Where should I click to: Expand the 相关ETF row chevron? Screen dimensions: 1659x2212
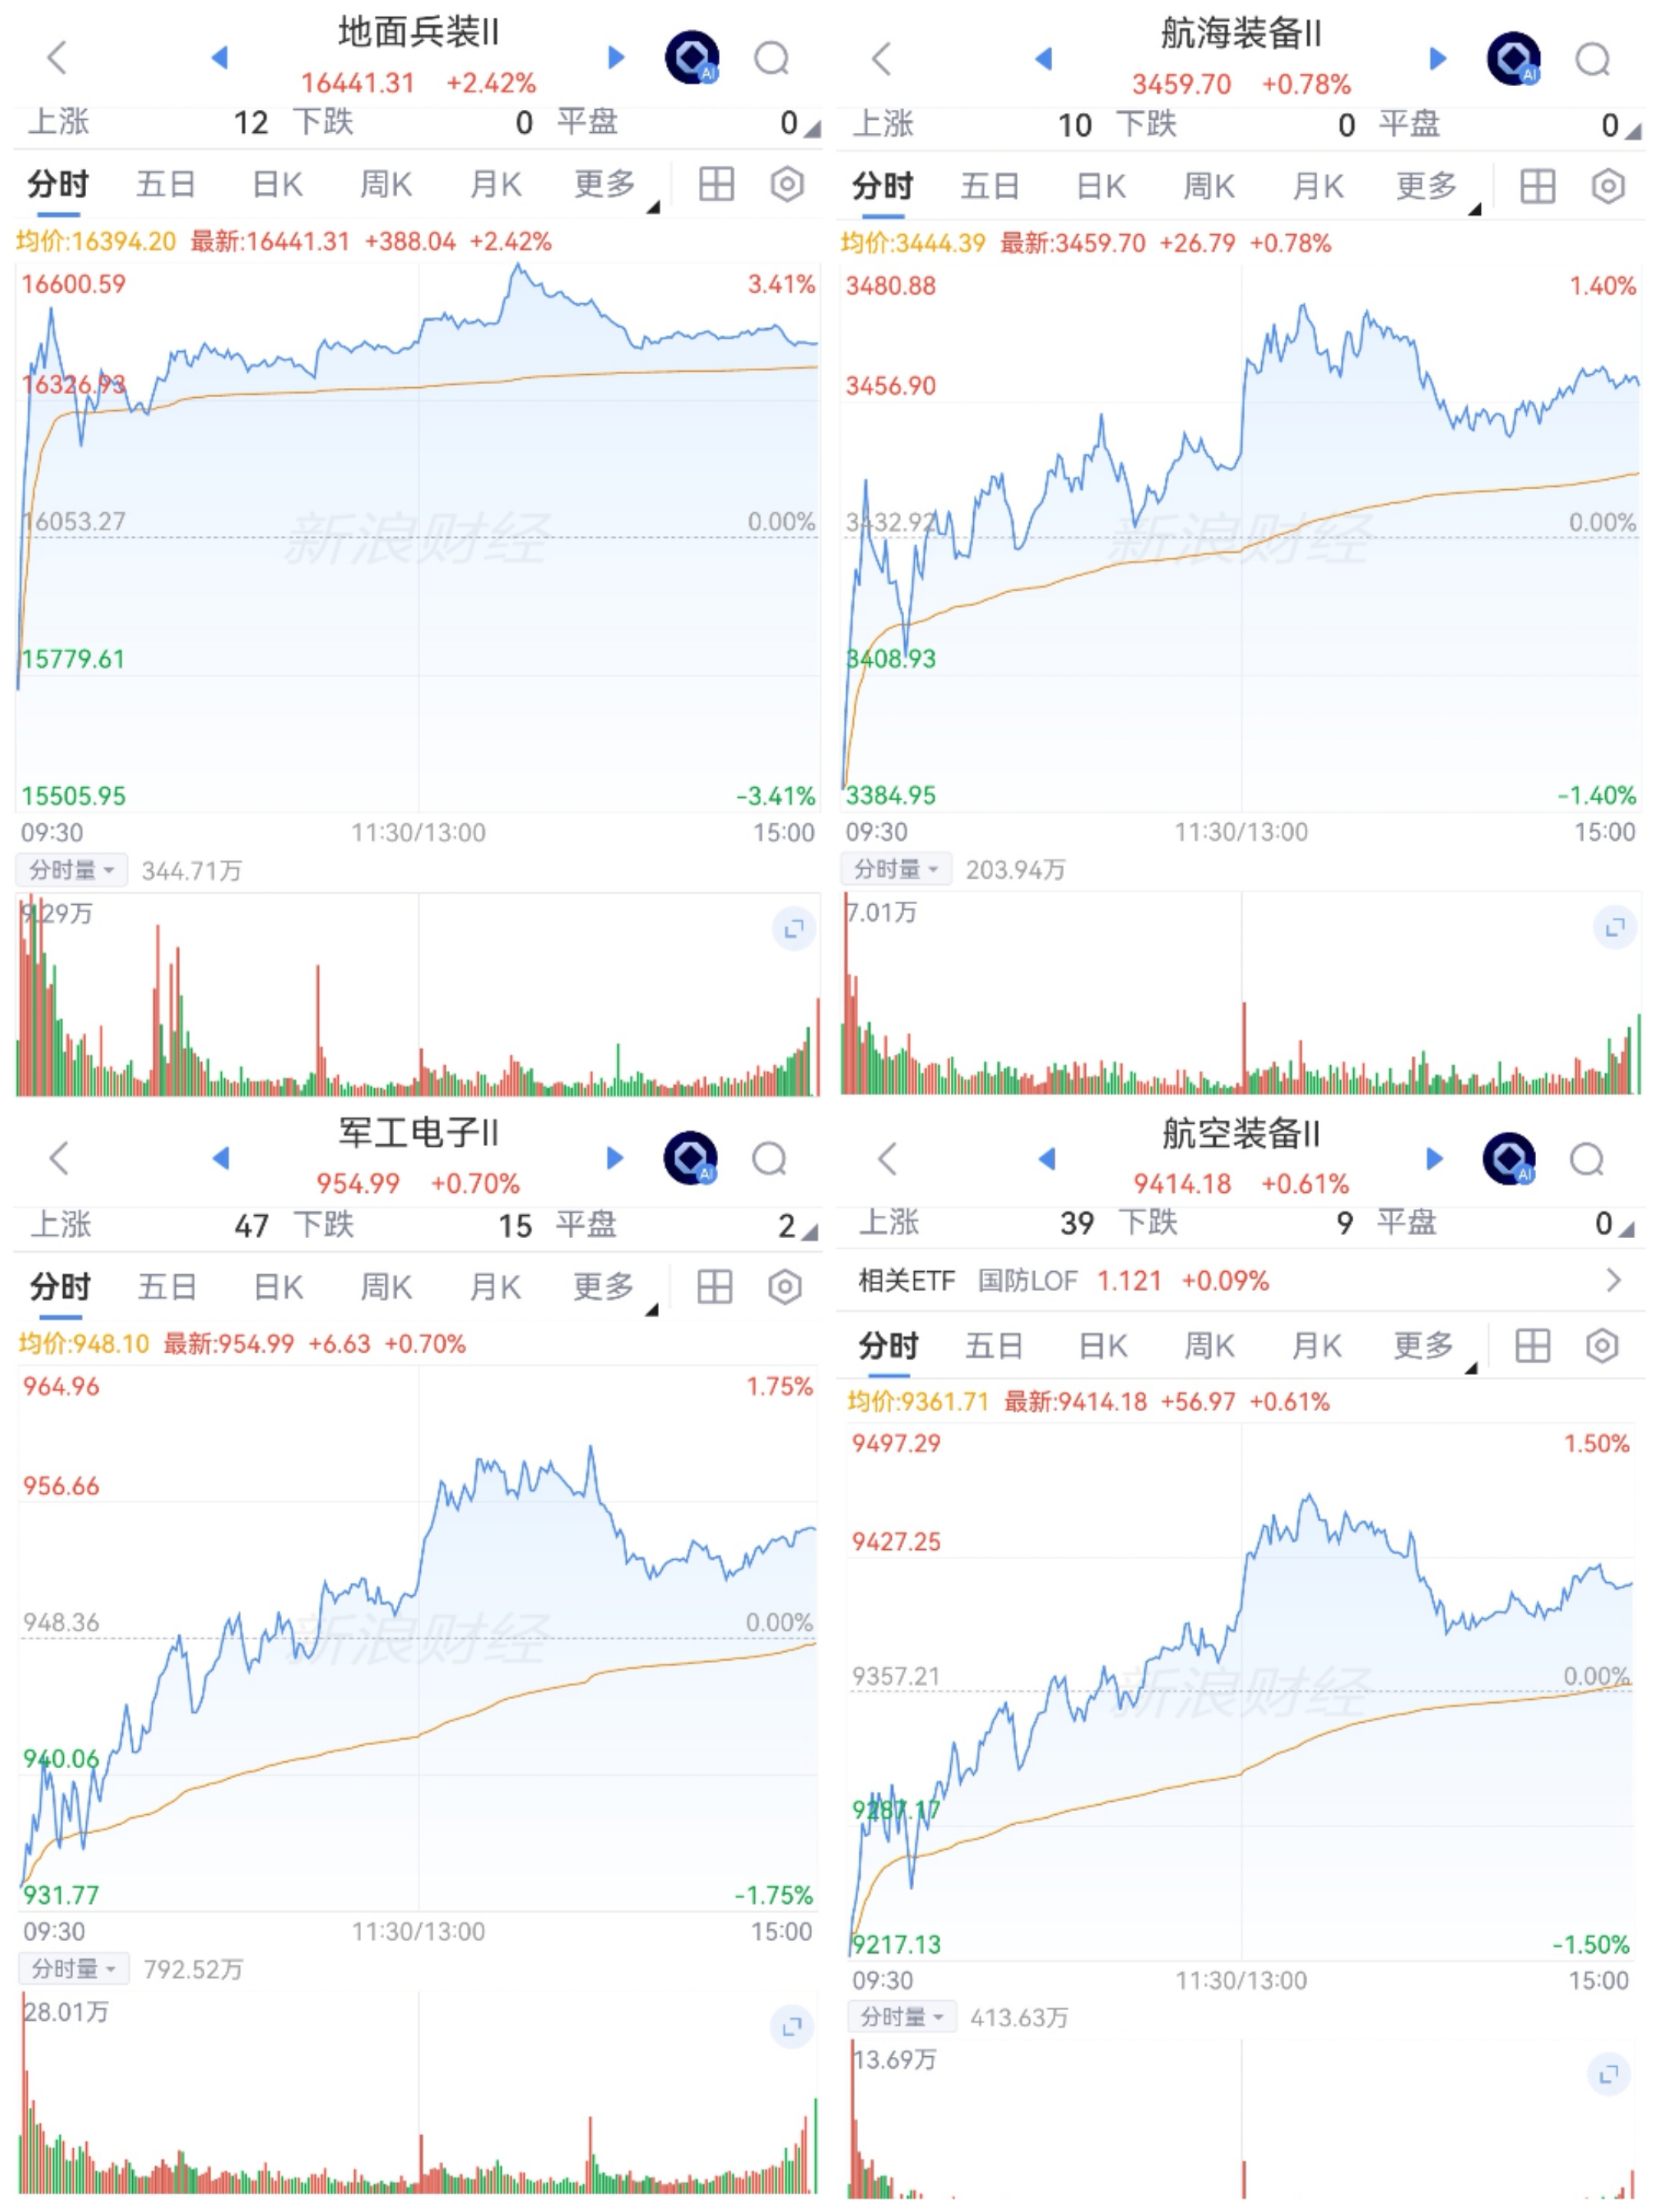1612,1280
